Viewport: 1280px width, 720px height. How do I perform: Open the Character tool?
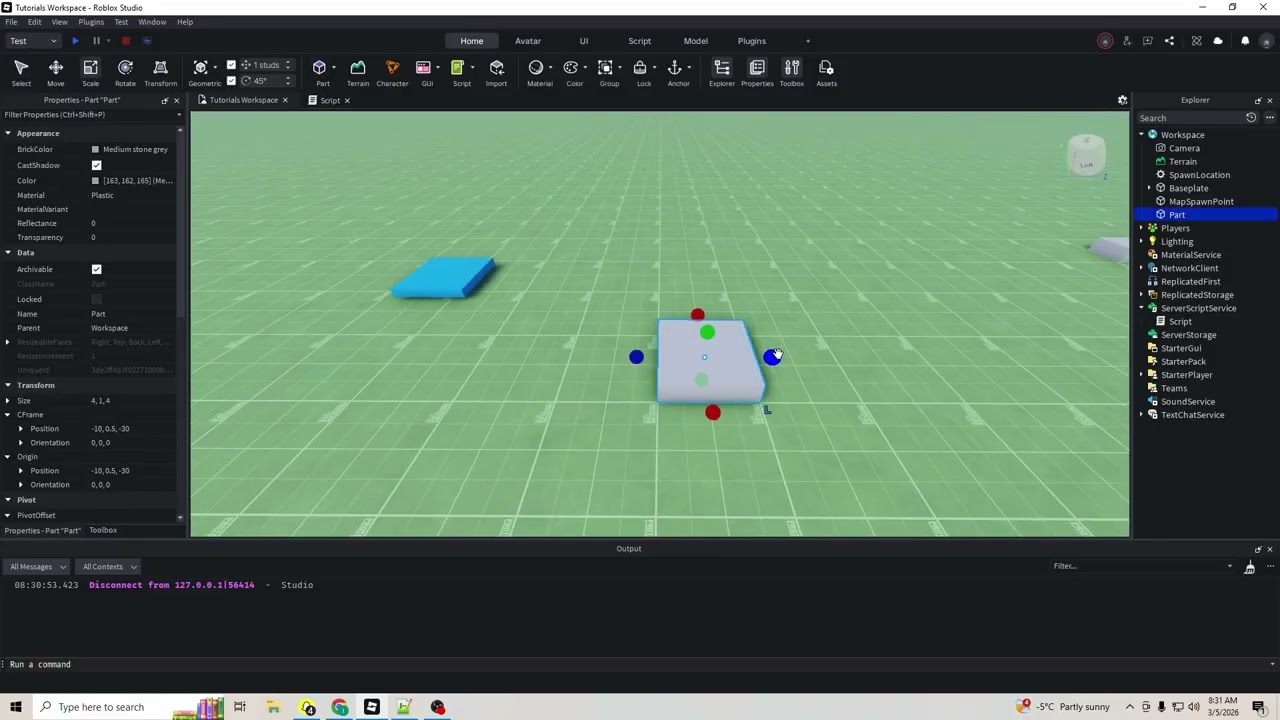[x=392, y=73]
